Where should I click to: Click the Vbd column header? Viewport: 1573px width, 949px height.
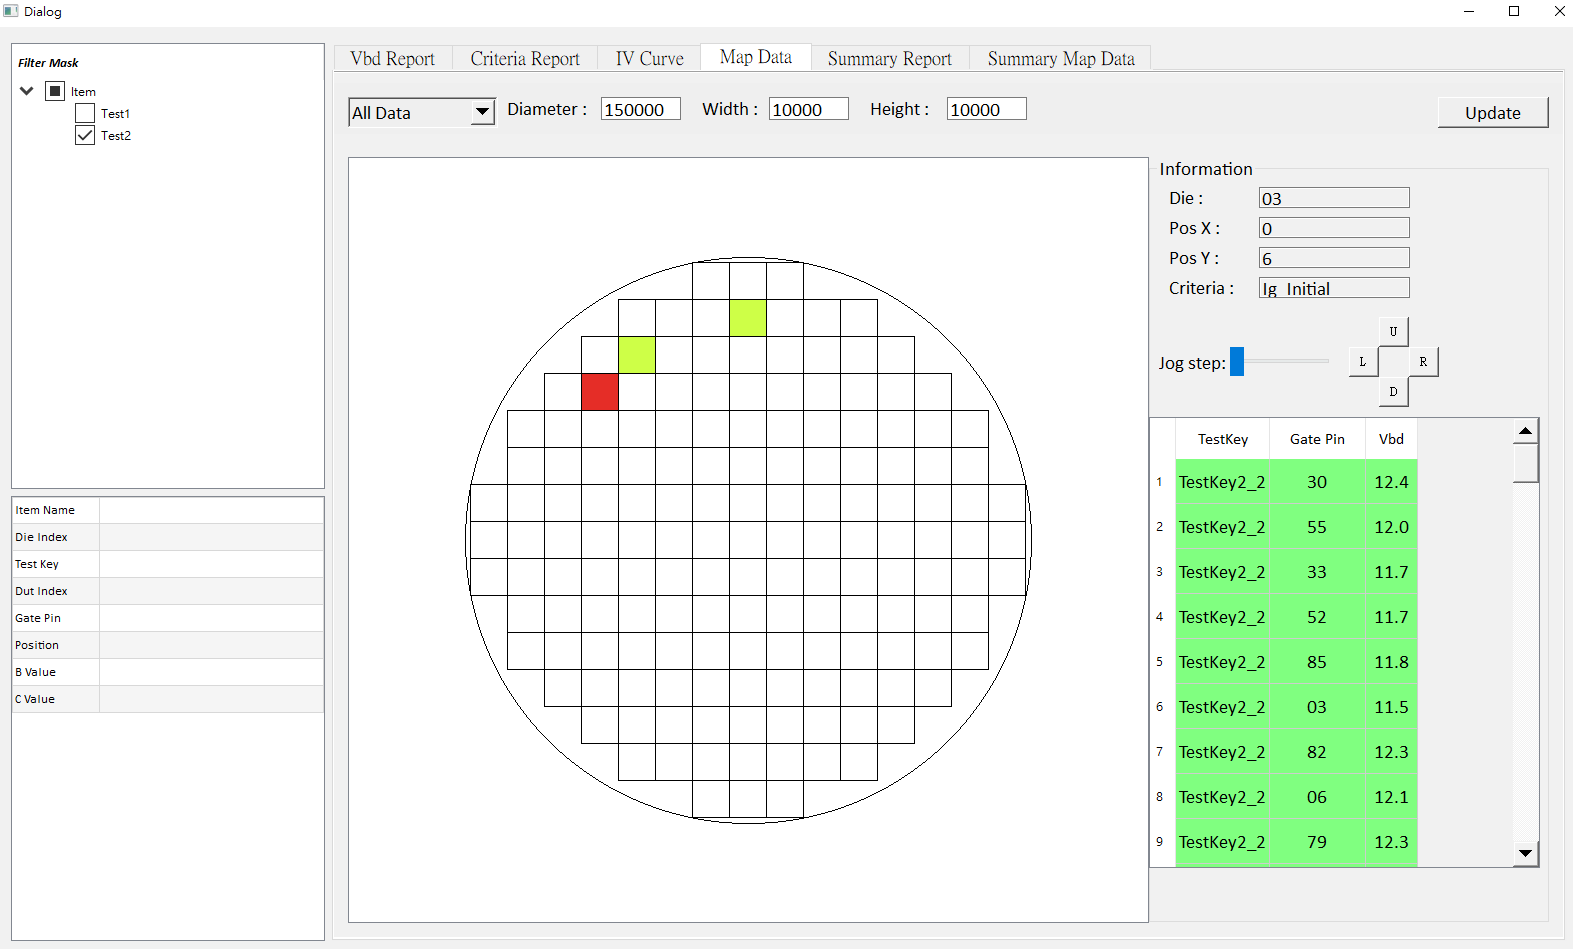(x=1391, y=439)
